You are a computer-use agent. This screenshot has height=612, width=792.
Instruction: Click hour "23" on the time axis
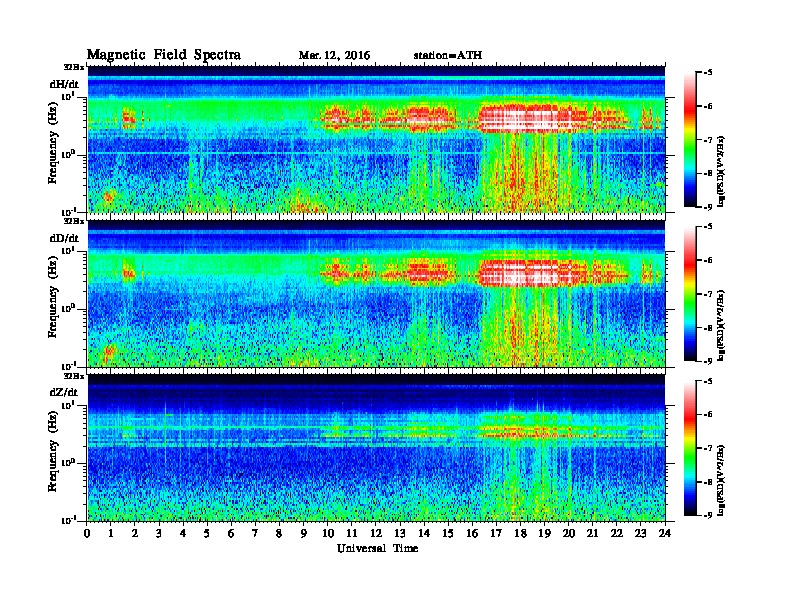coord(641,533)
